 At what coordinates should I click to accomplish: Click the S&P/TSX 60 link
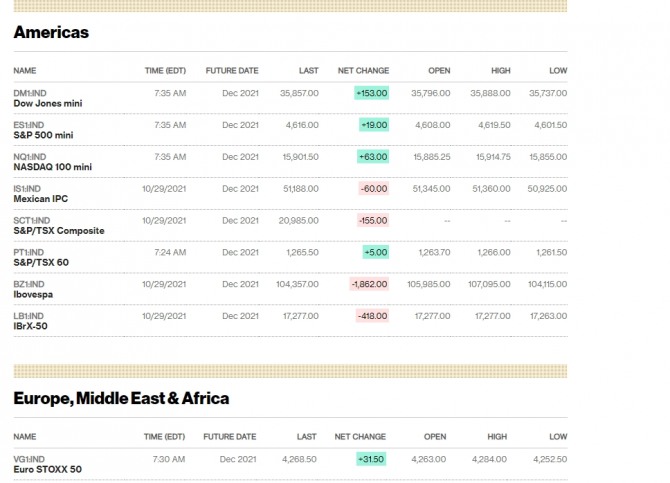pos(40,263)
